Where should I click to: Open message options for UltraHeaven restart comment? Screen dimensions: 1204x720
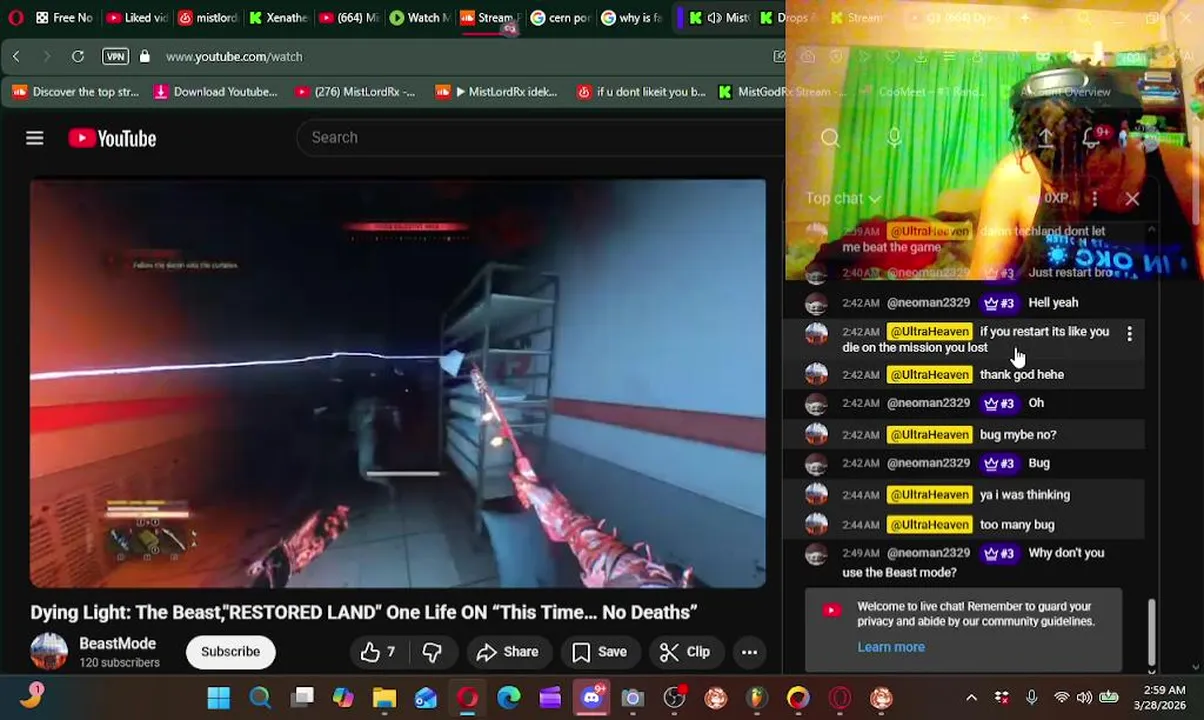pos(1129,334)
